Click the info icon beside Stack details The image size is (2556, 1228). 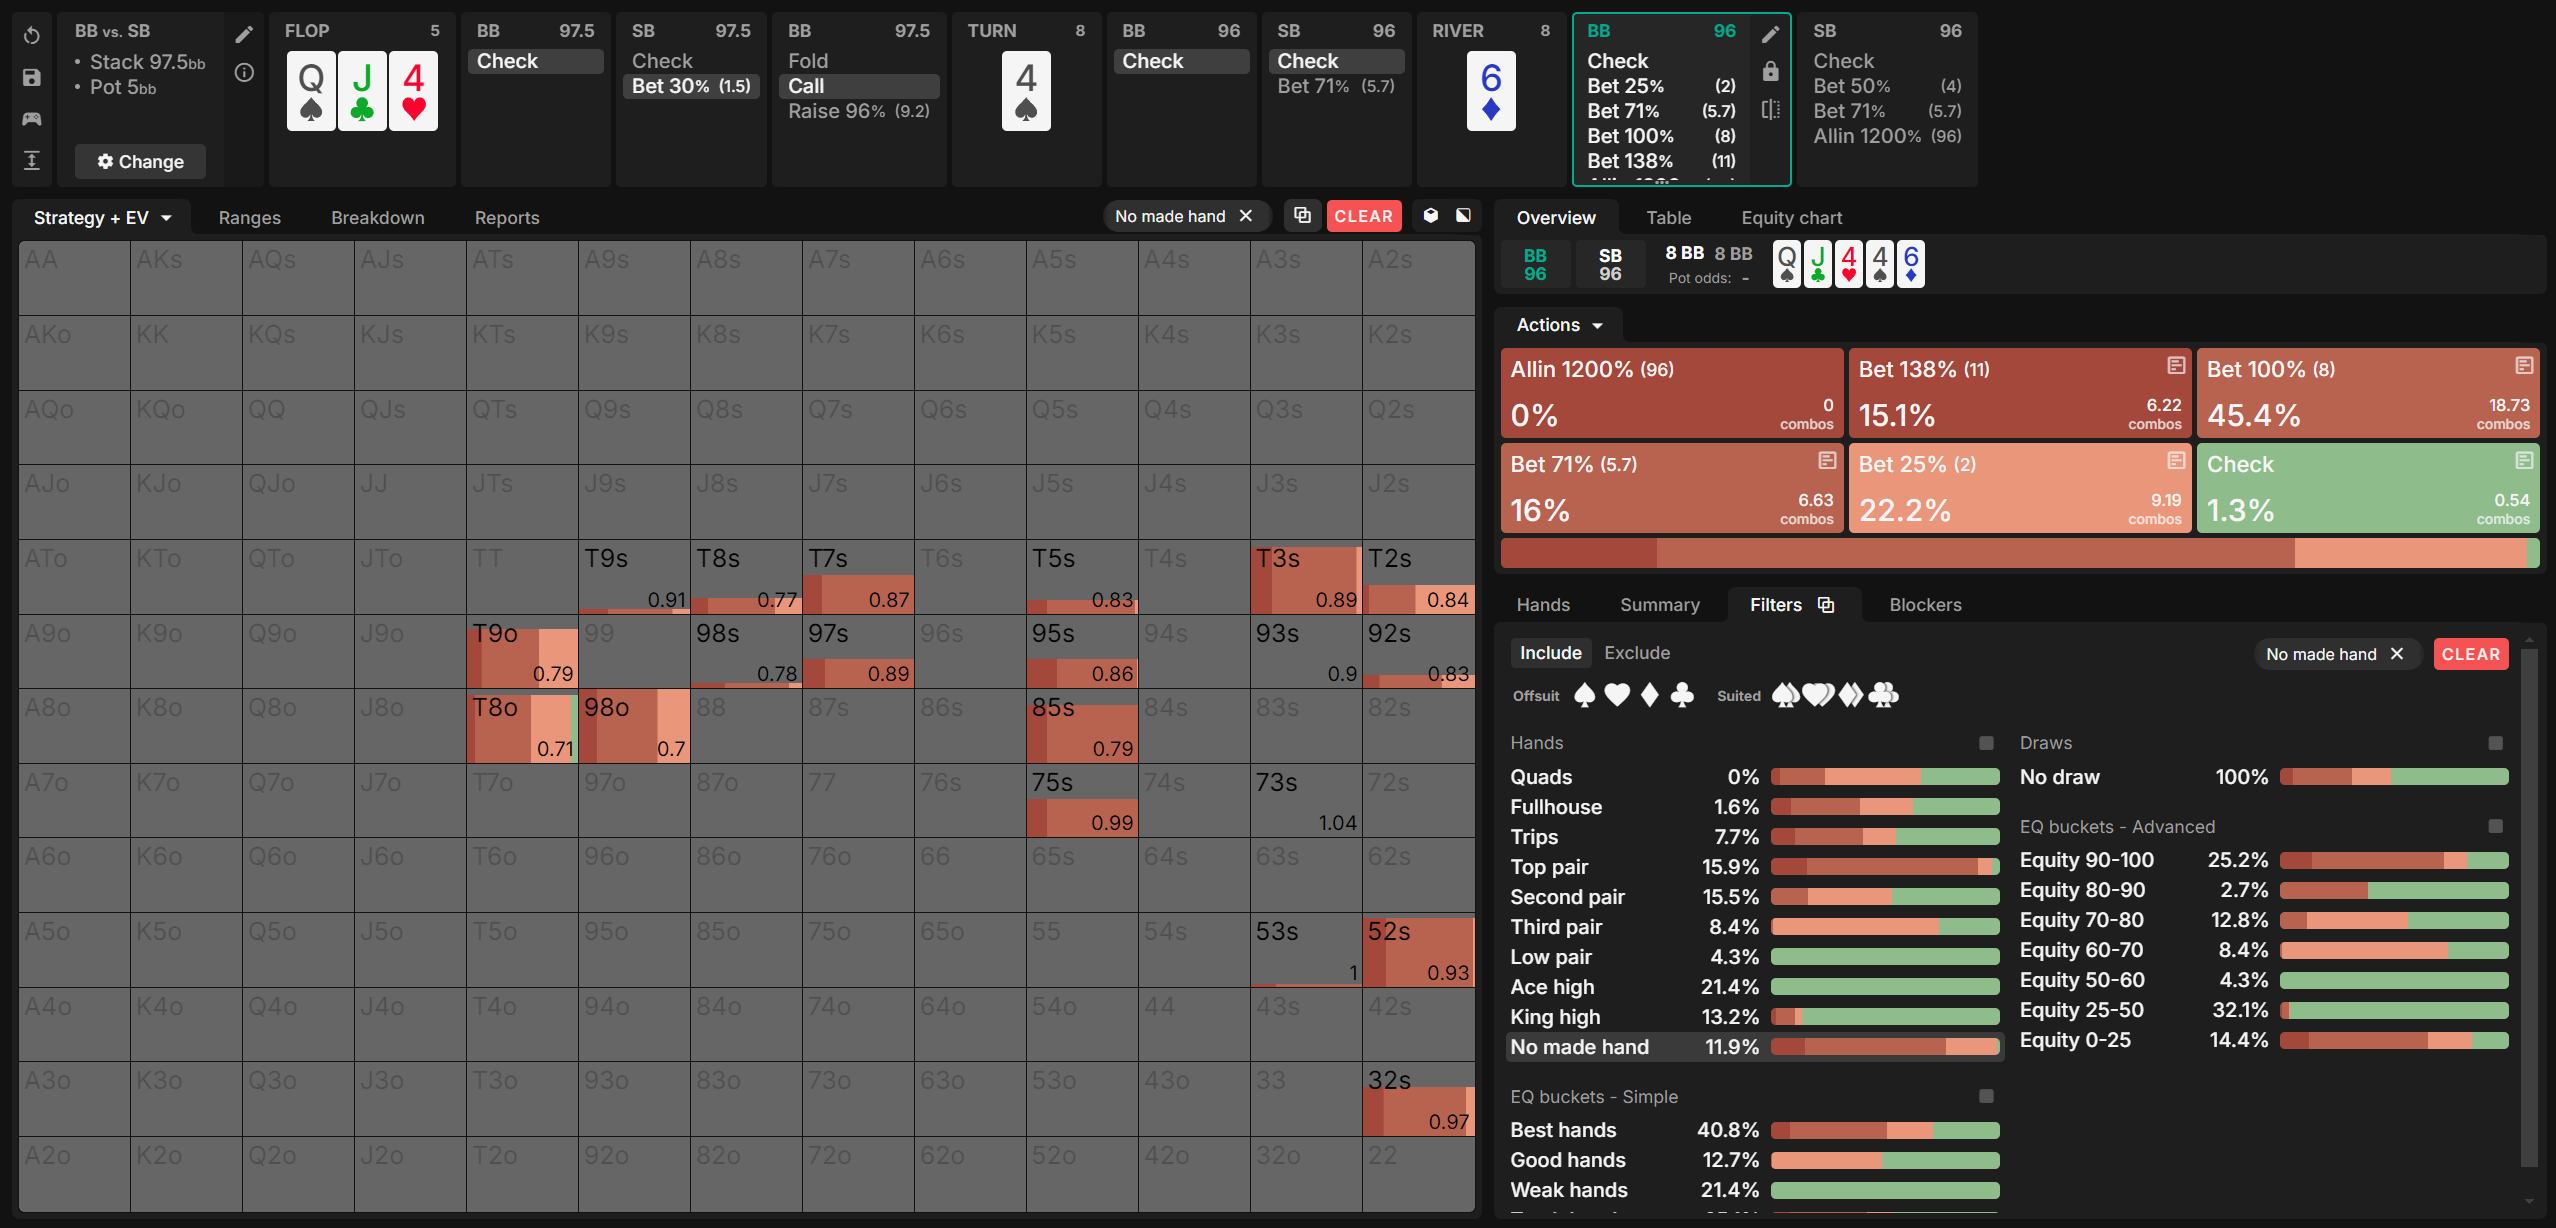pyautogui.click(x=244, y=73)
